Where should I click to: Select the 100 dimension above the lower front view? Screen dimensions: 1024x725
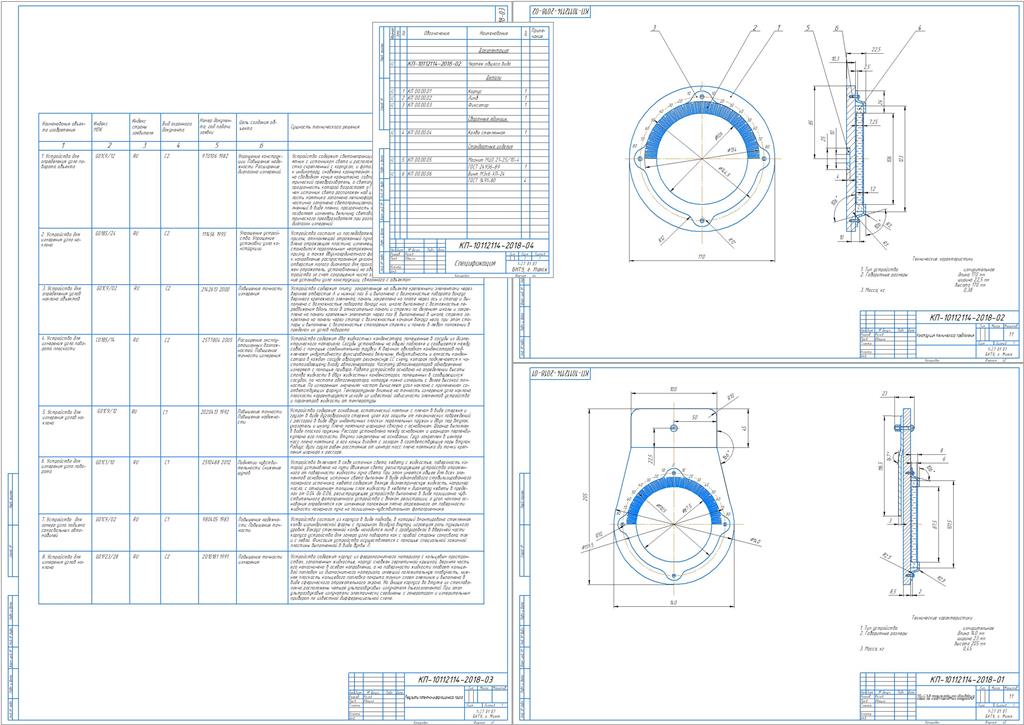[x=673, y=390]
